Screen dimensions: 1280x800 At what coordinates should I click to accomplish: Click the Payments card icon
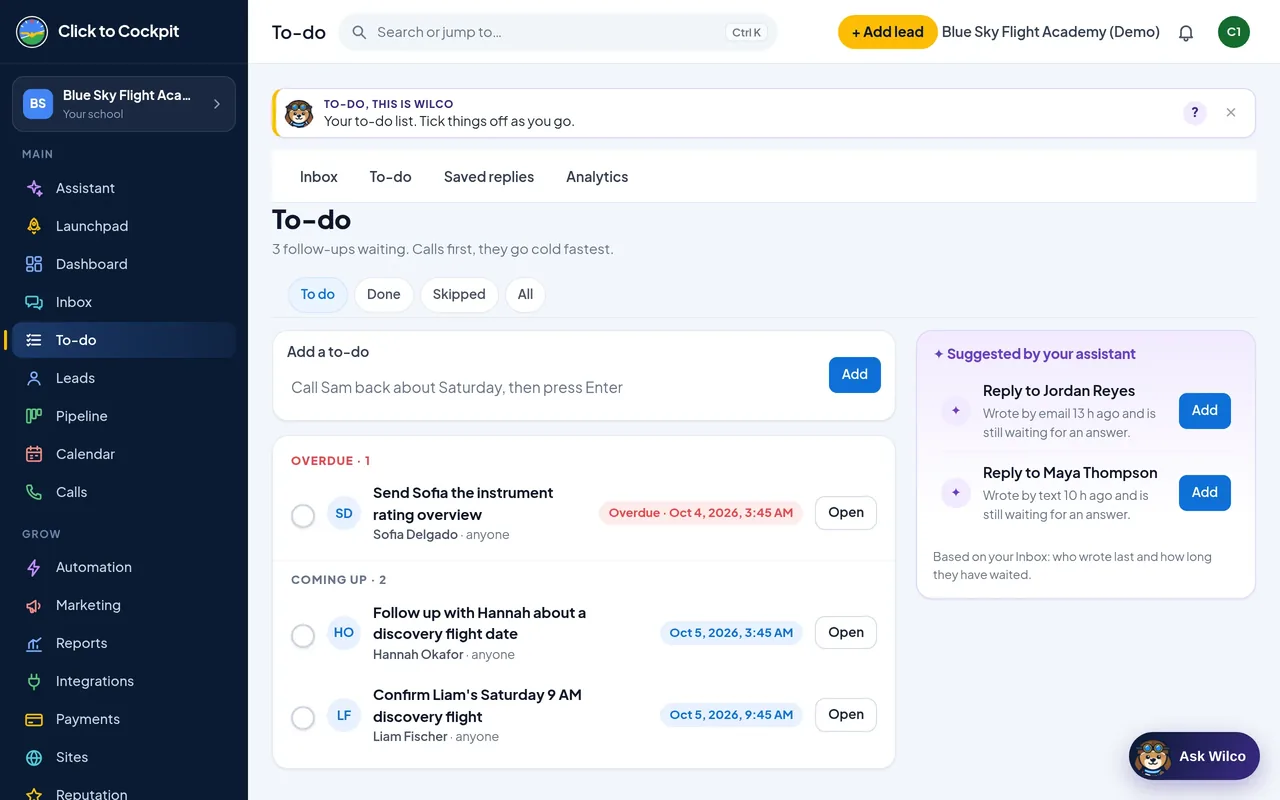coord(34,719)
